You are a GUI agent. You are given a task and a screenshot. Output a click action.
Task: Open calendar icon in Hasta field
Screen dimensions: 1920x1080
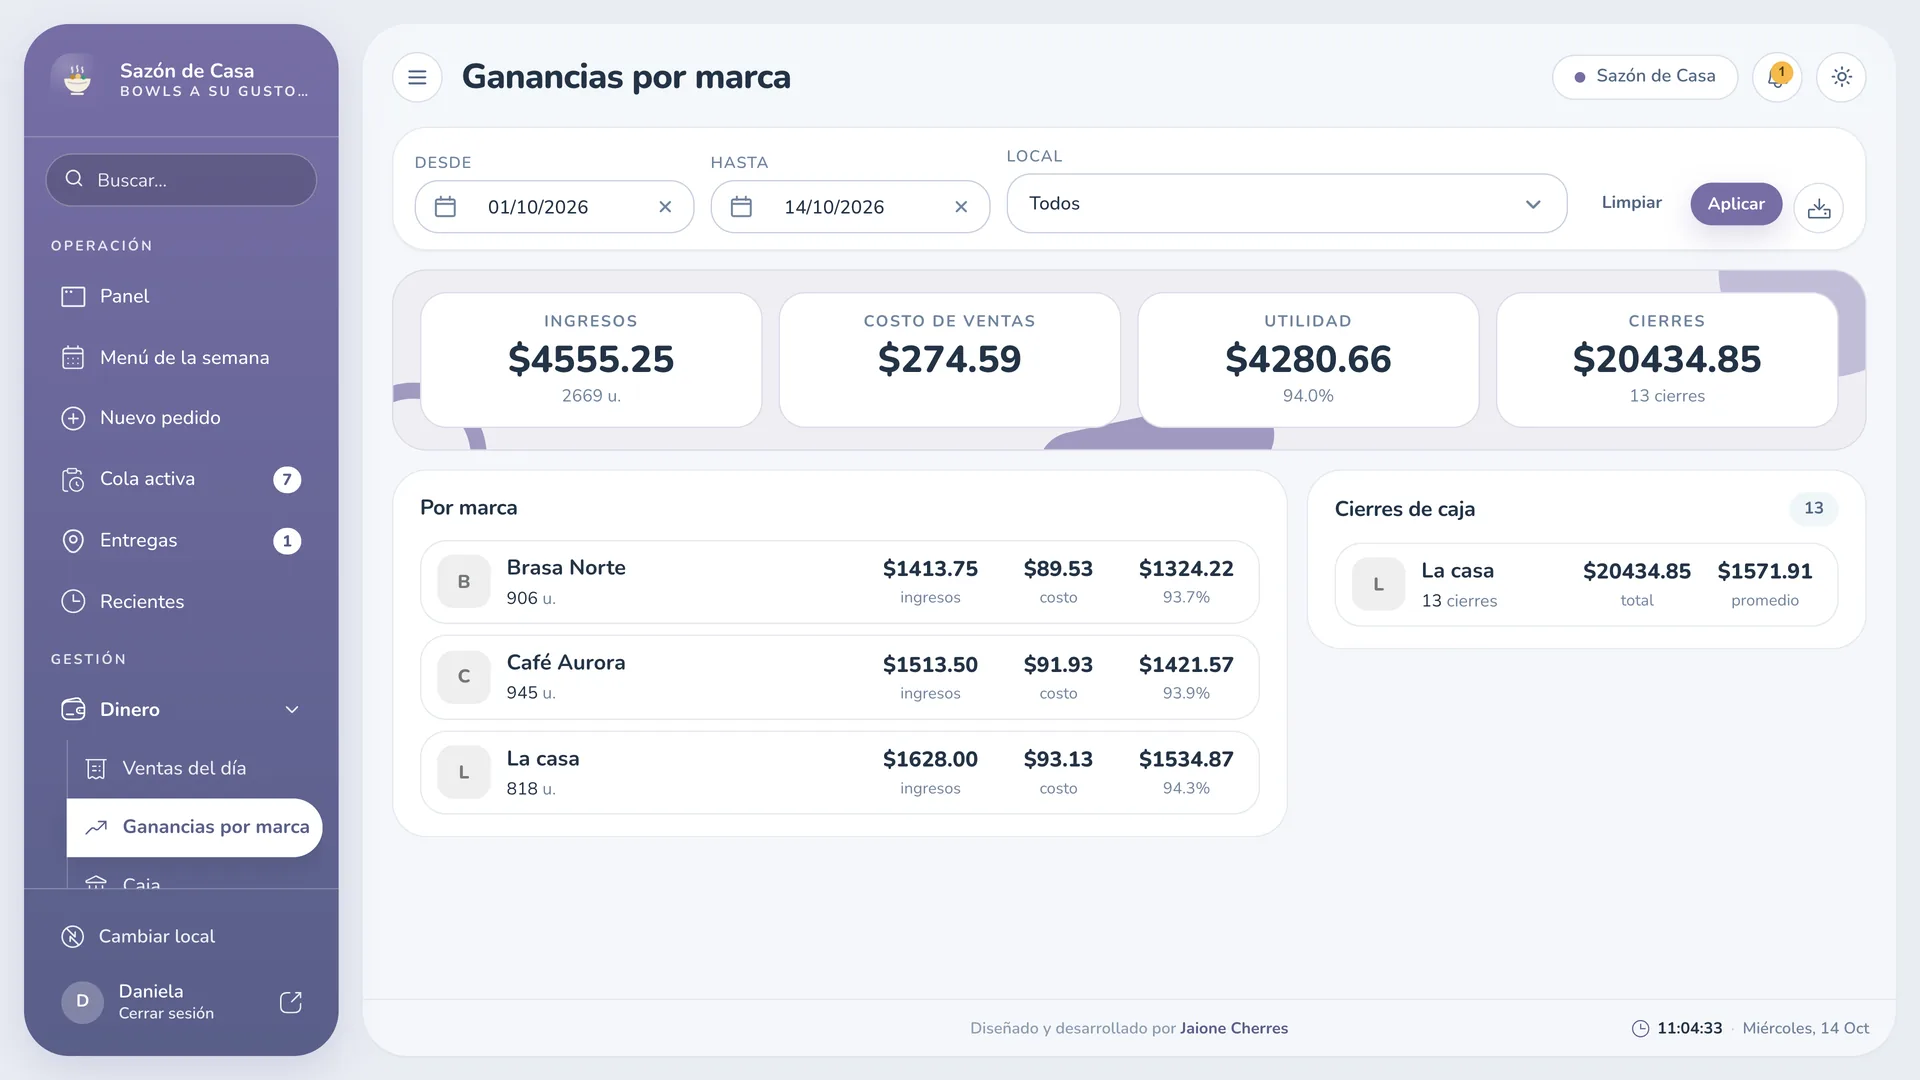pyautogui.click(x=741, y=207)
